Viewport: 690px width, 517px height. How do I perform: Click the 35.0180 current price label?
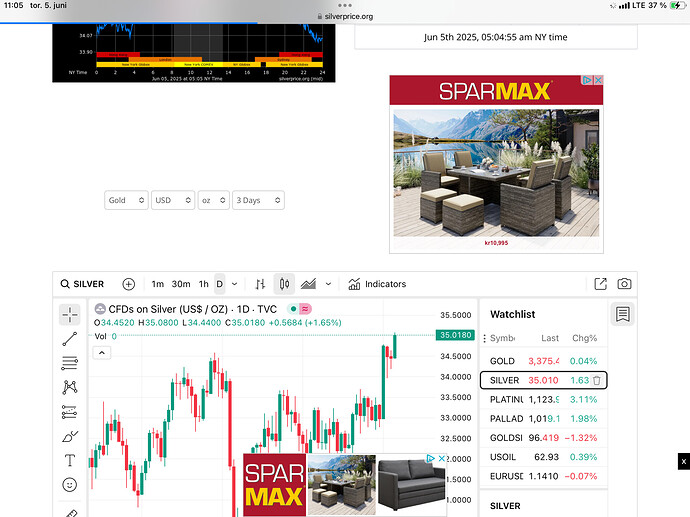pyautogui.click(x=455, y=335)
